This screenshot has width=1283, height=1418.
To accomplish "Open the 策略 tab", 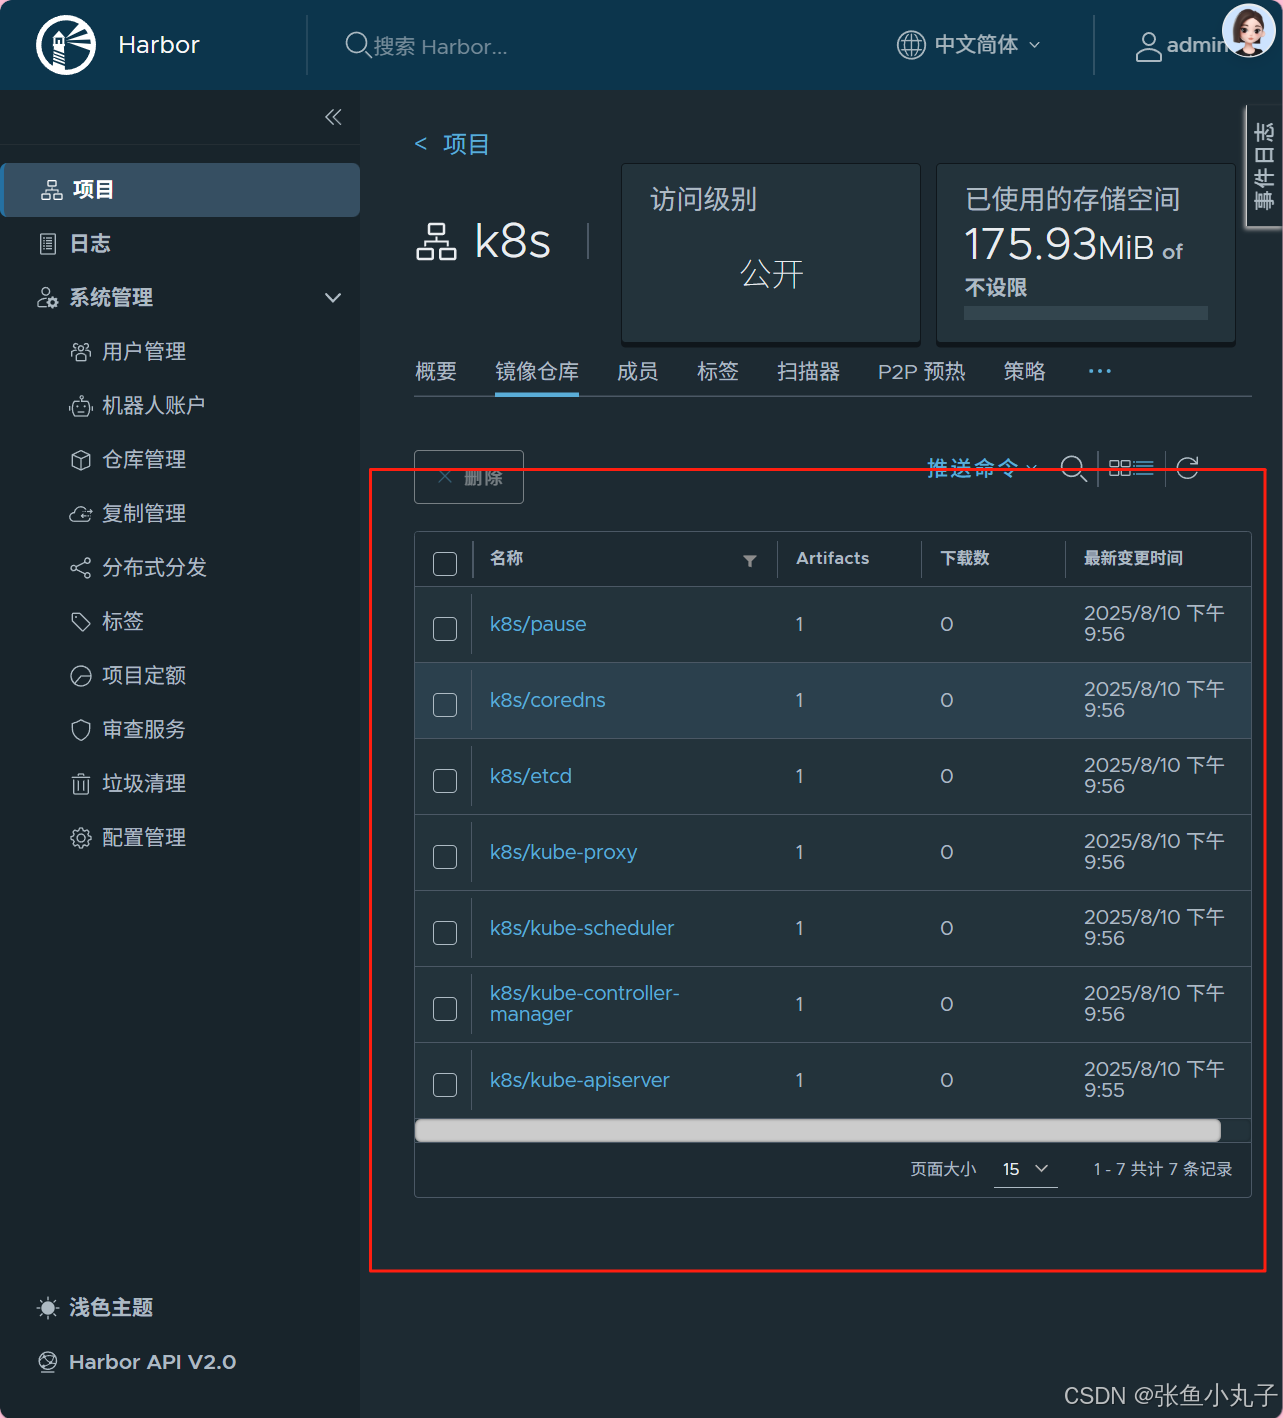I will pyautogui.click(x=1025, y=372).
